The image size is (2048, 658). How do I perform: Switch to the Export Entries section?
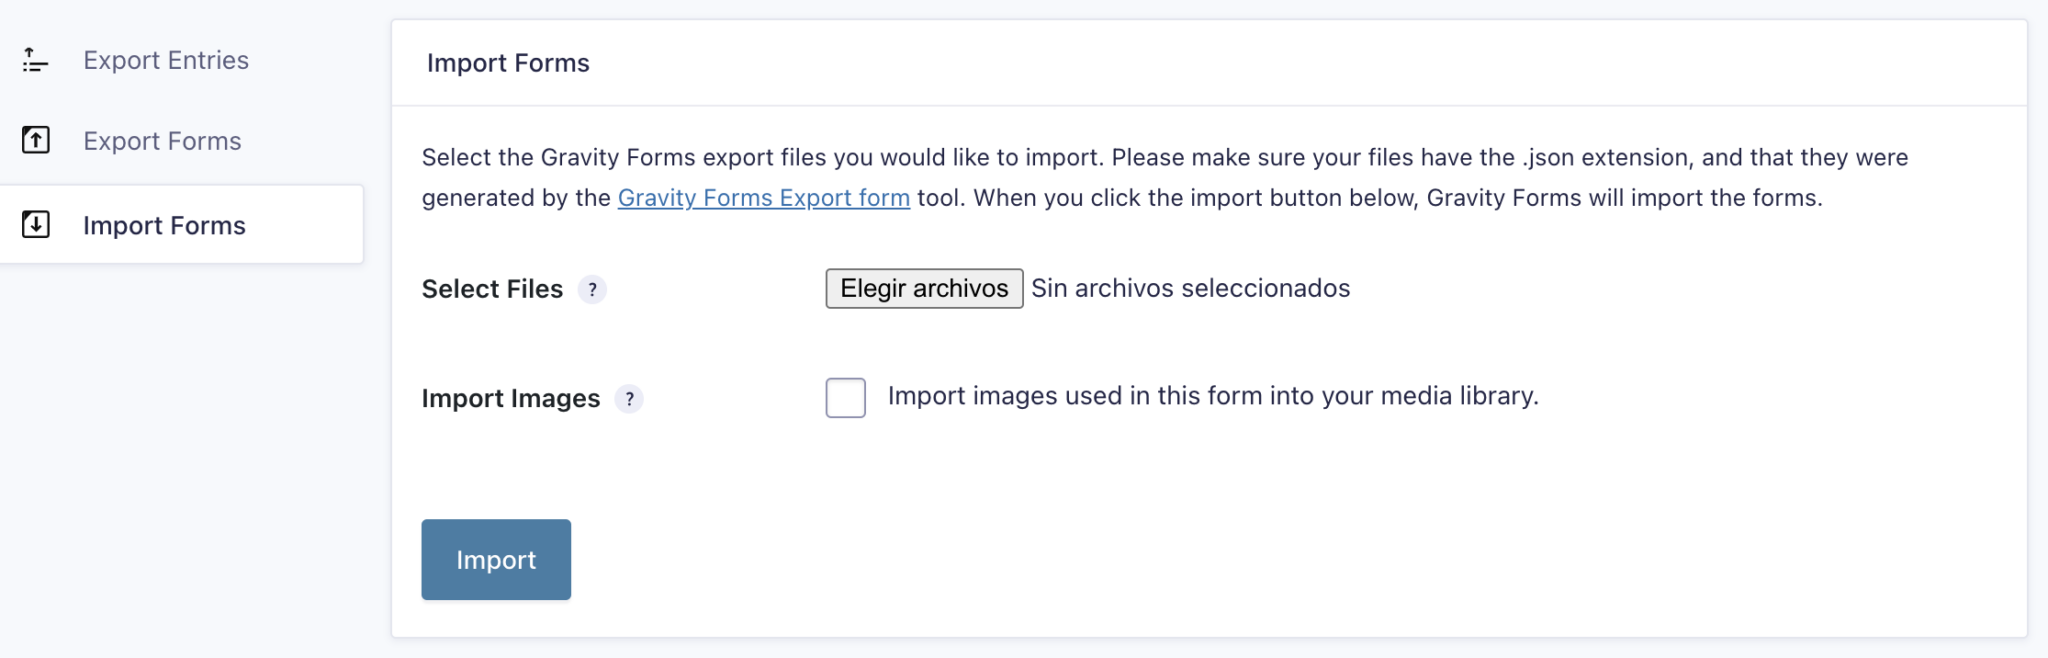[x=166, y=60]
